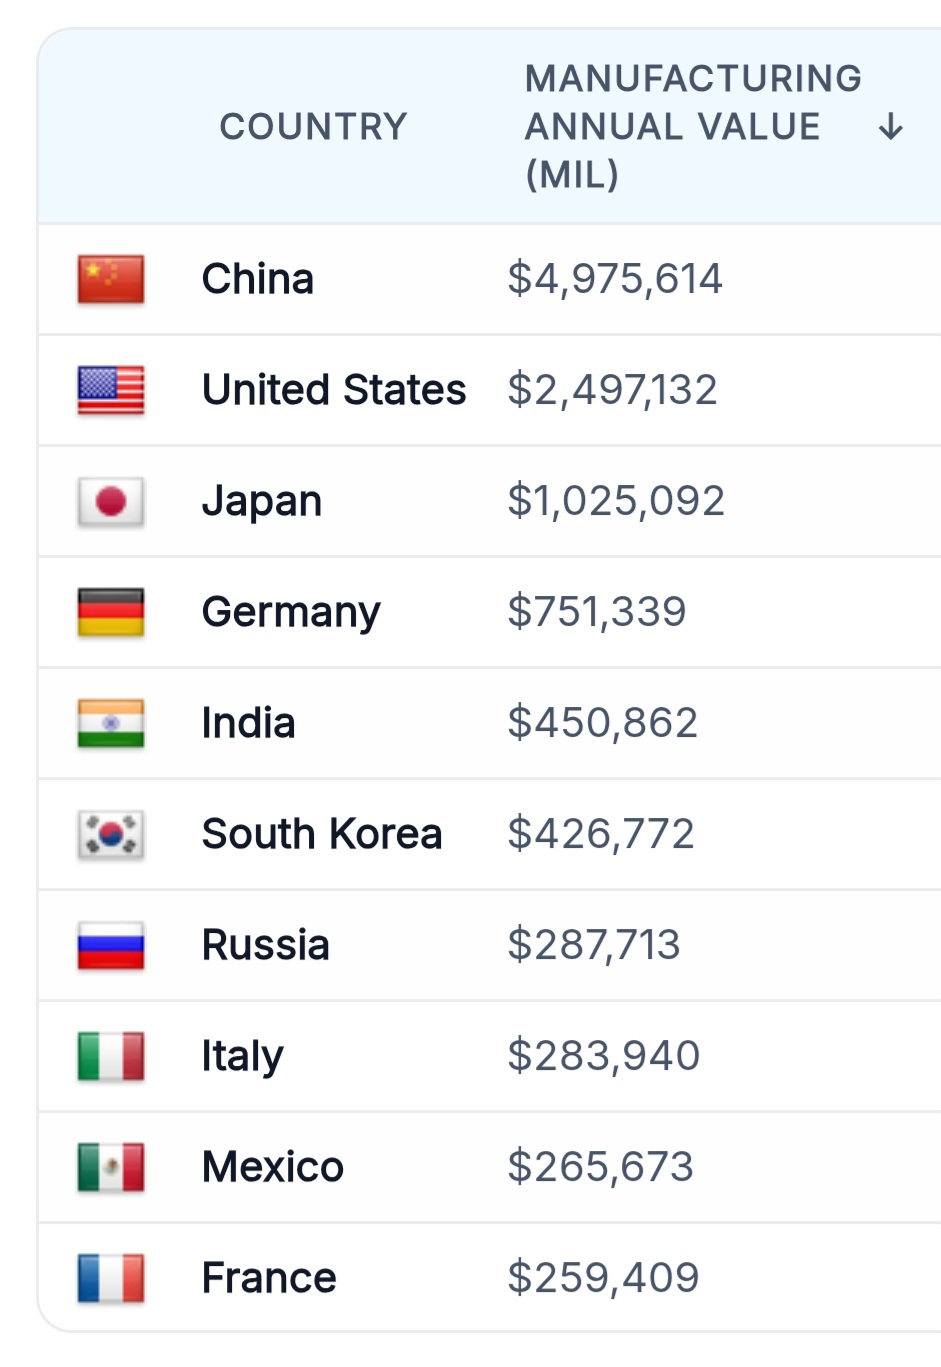The height and width of the screenshot is (1367, 941).
Task: Click the Japan flag icon
Action: coord(111,501)
